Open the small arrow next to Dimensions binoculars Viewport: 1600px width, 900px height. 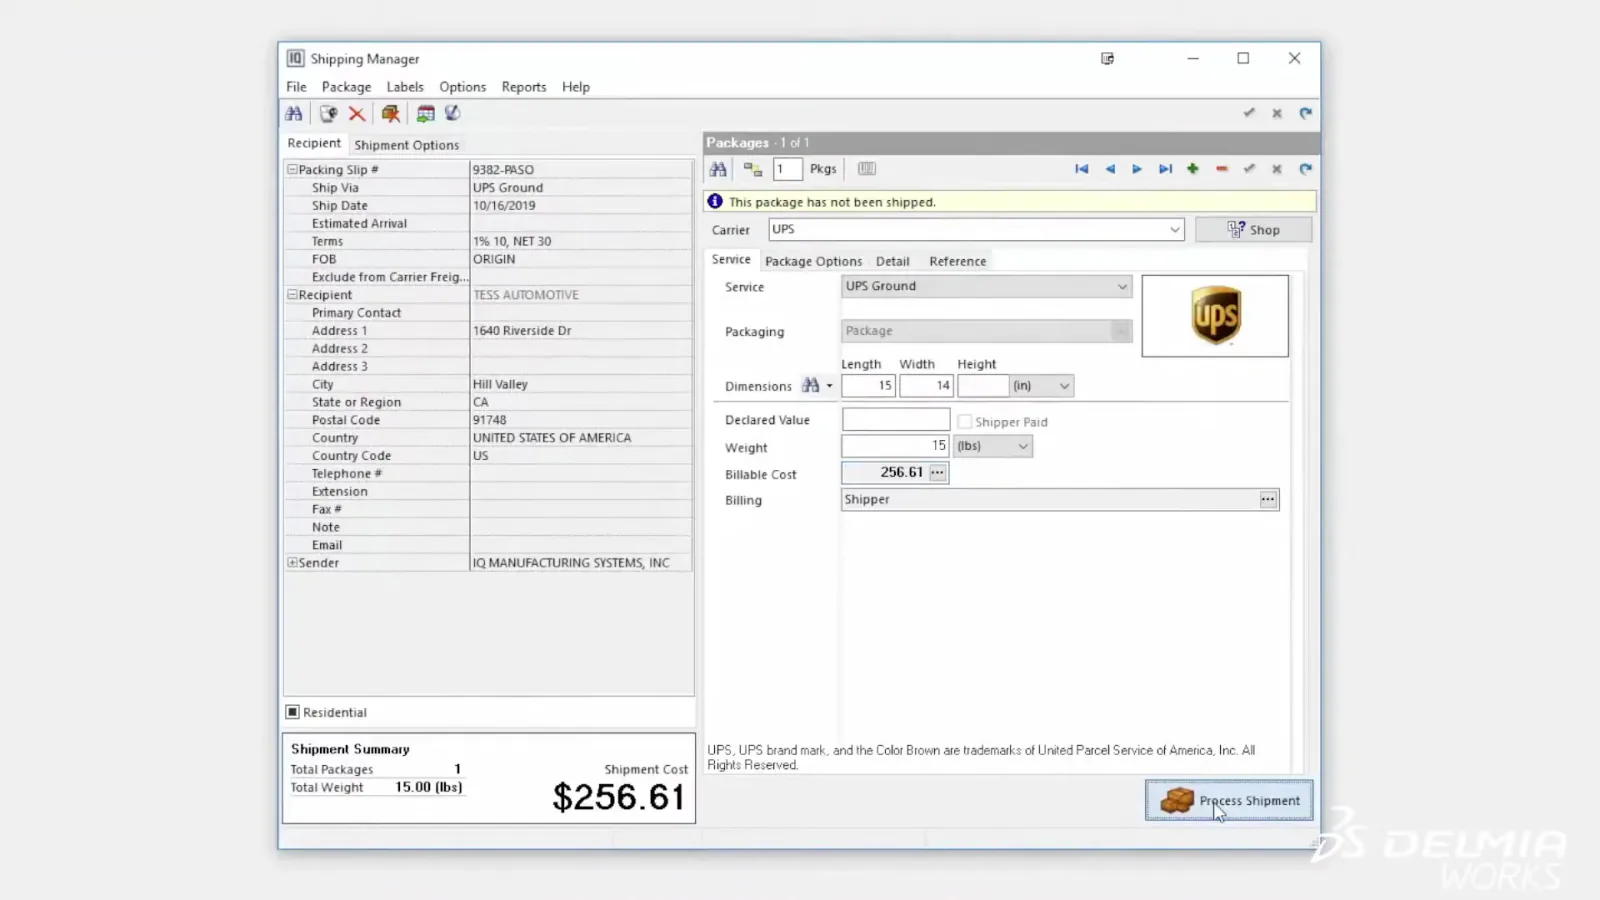tap(829, 386)
